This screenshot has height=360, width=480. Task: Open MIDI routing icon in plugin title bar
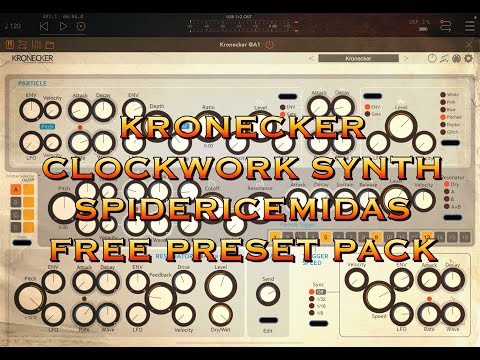tap(23, 44)
